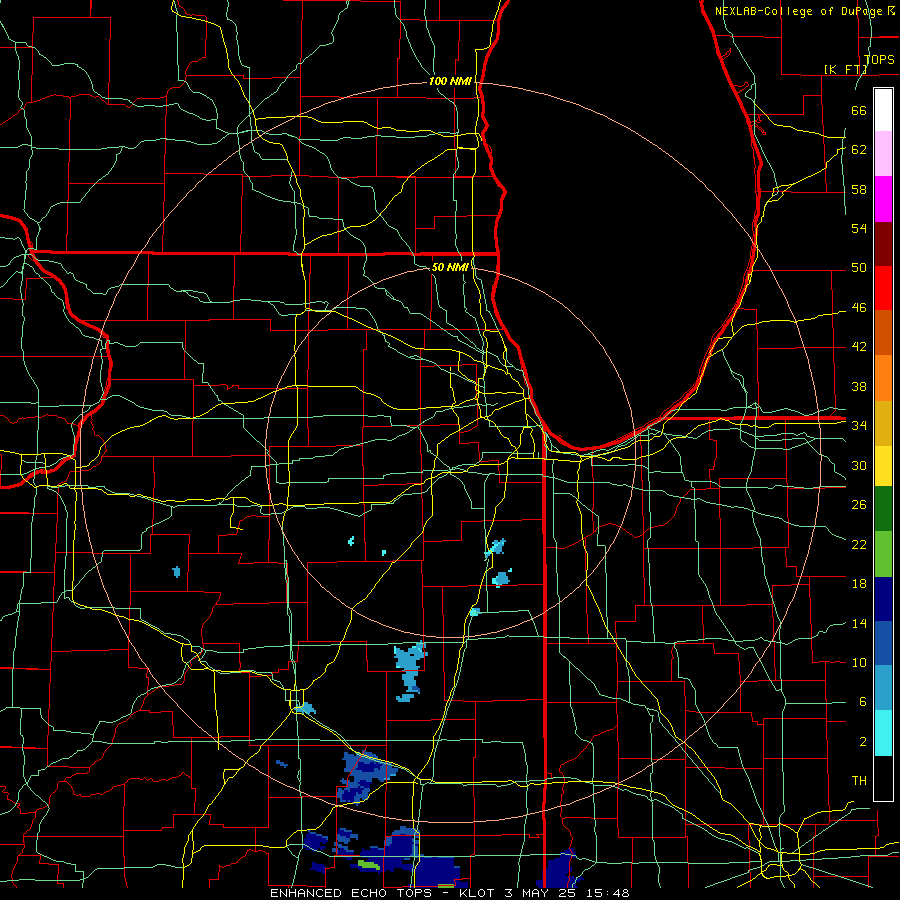Image resolution: width=900 pixels, height=900 pixels.
Task: Click the "34" legend value
Action: [x=859, y=426]
